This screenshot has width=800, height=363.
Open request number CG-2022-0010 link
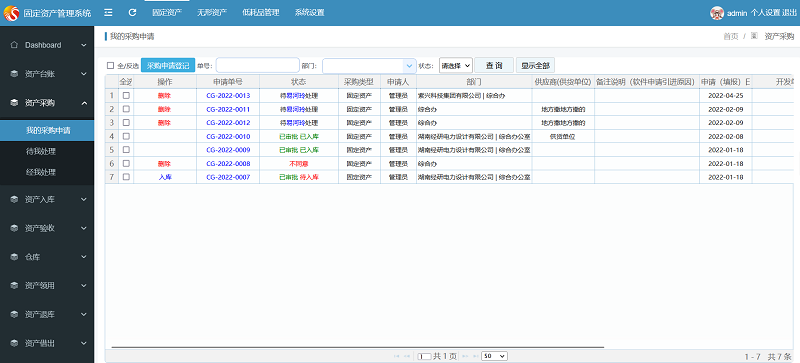[x=228, y=136]
